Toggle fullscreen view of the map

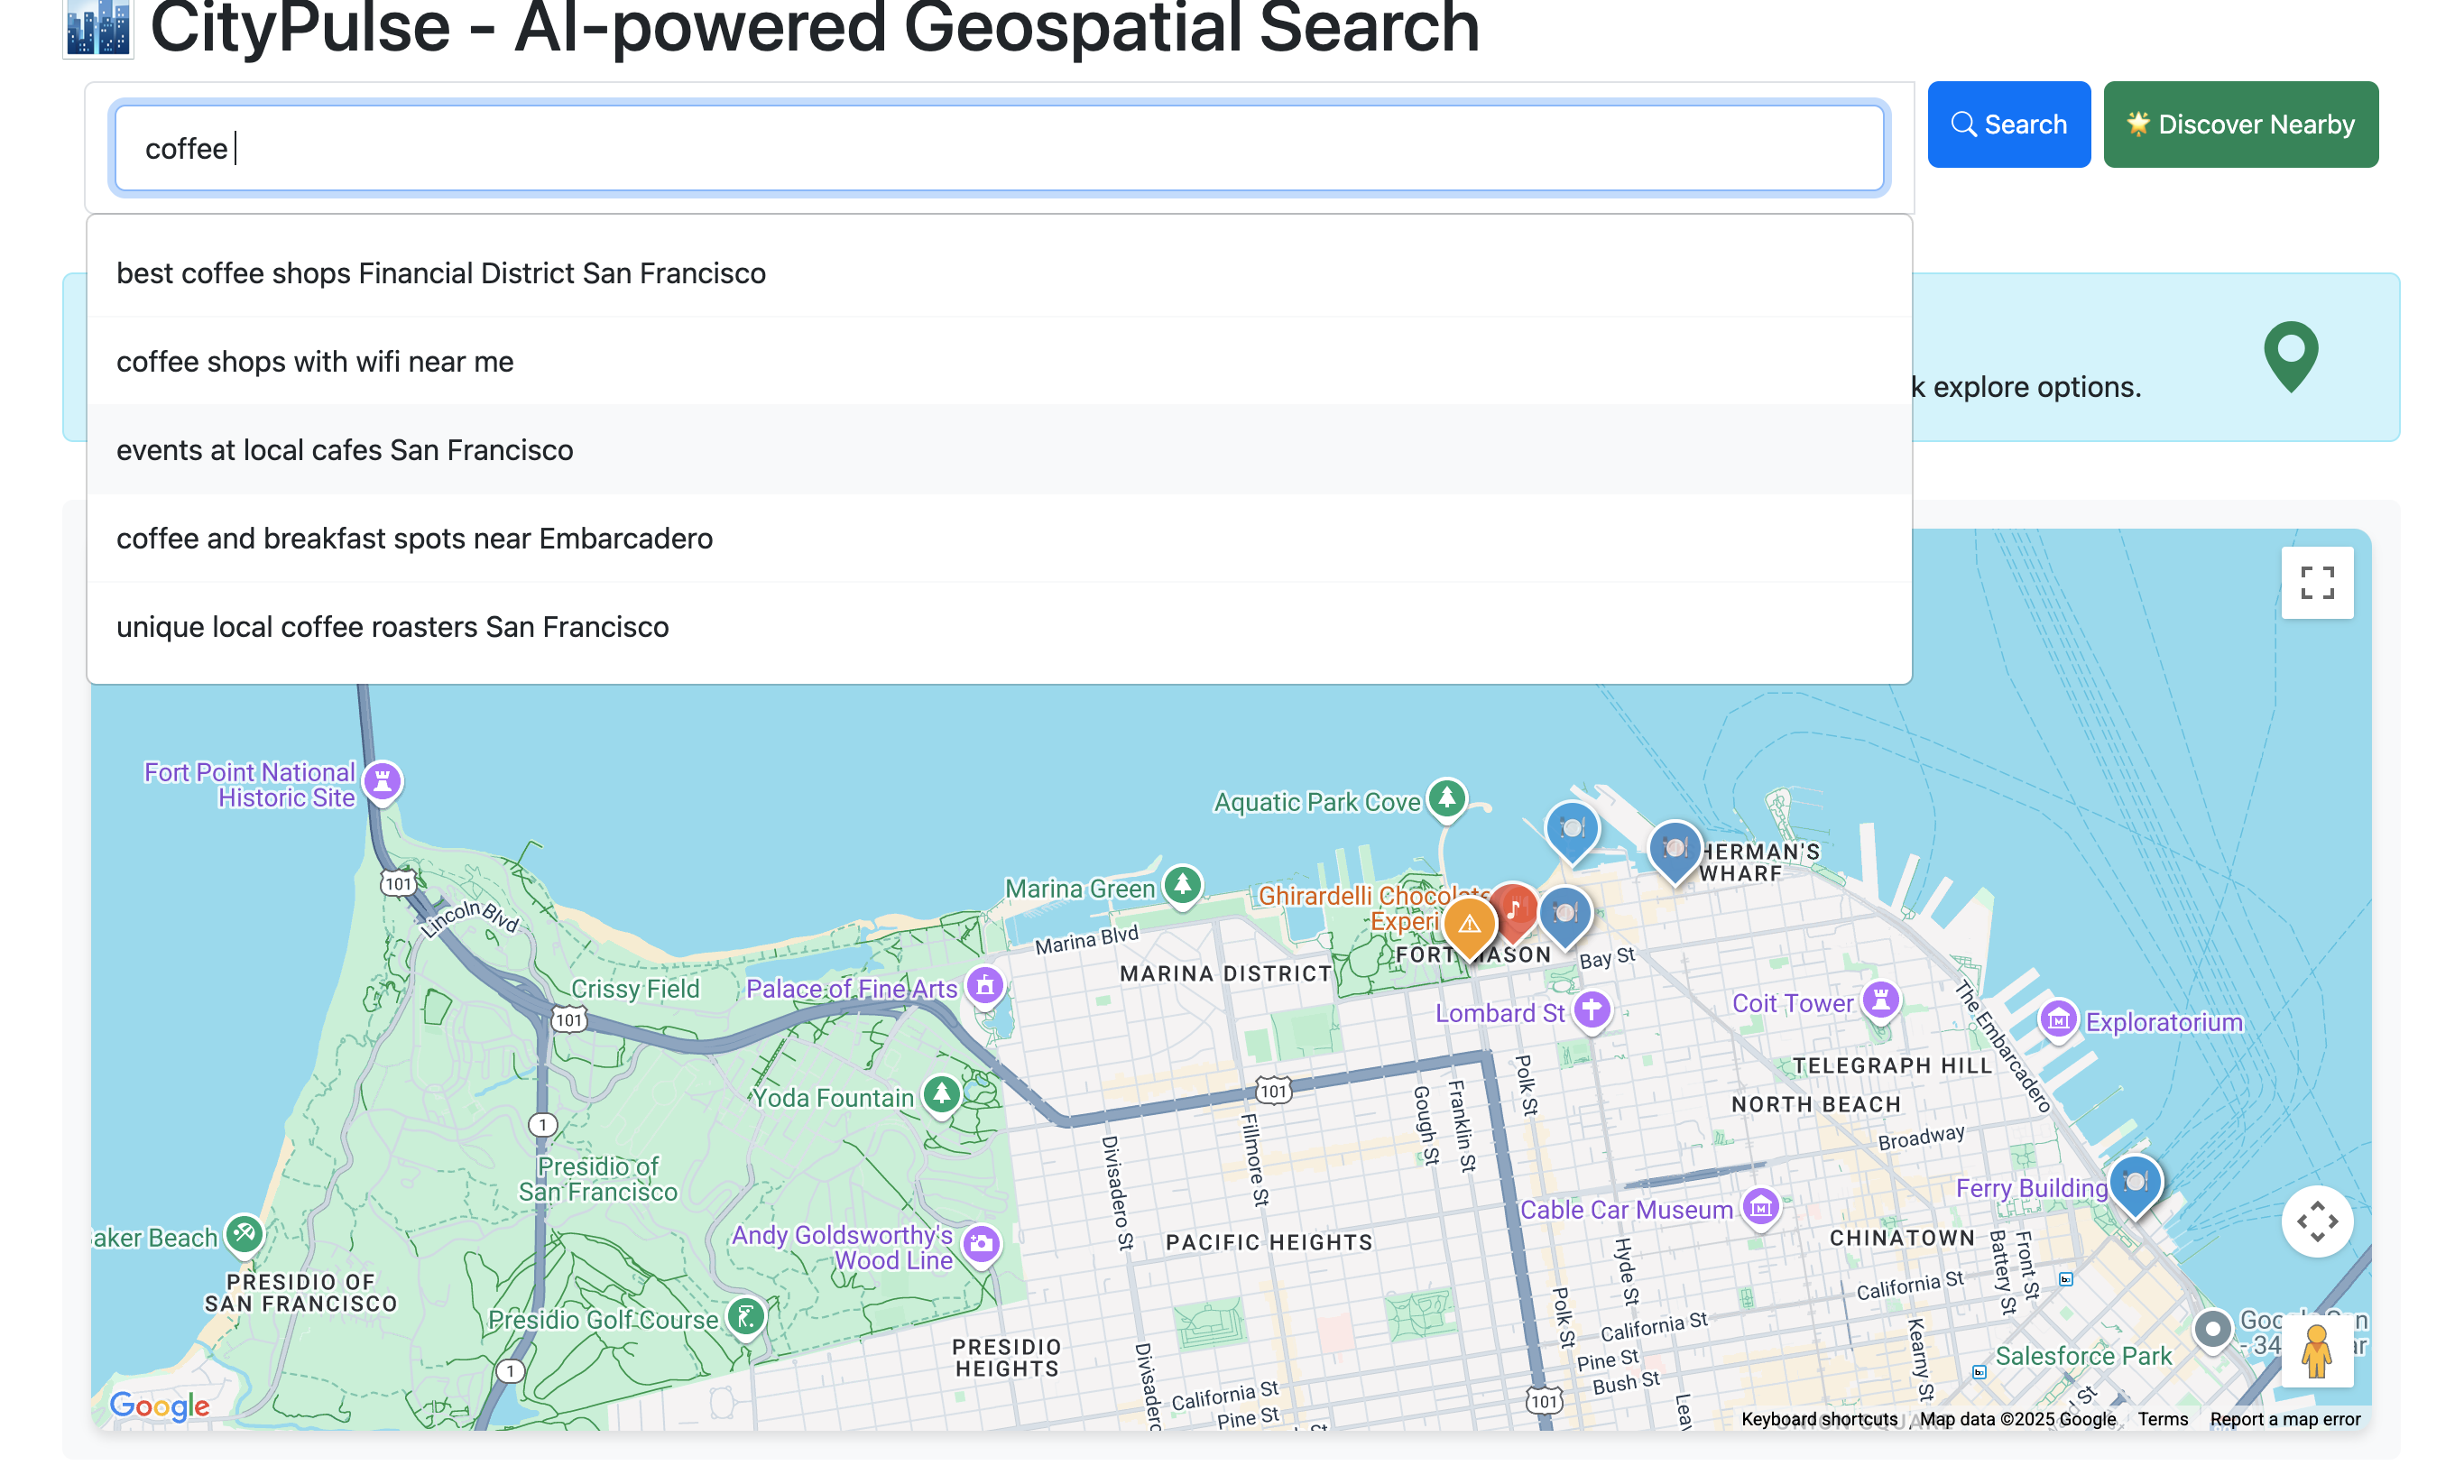click(x=2316, y=583)
